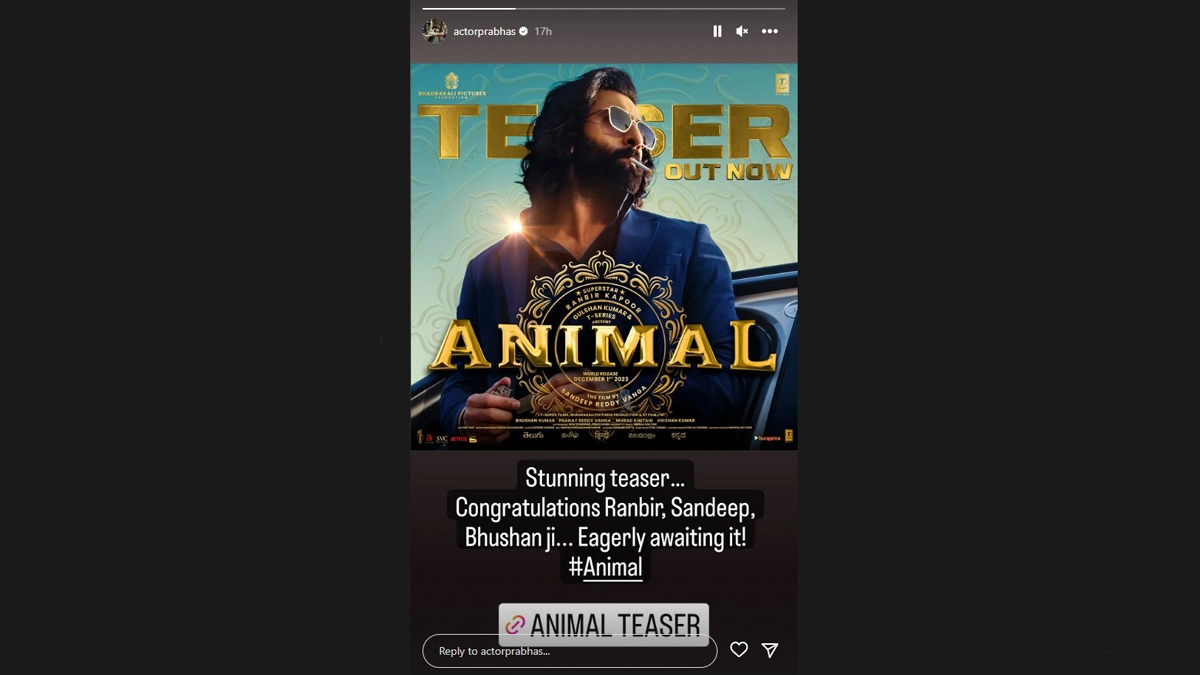Image resolution: width=1200 pixels, height=675 pixels.
Task: Open the ANIMAL TEASER link sticker
Action: (x=604, y=625)
